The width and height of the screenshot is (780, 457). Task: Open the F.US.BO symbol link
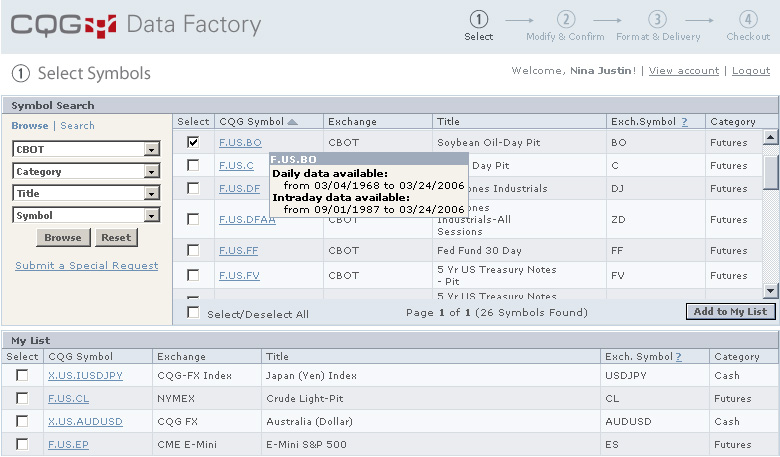240,143
